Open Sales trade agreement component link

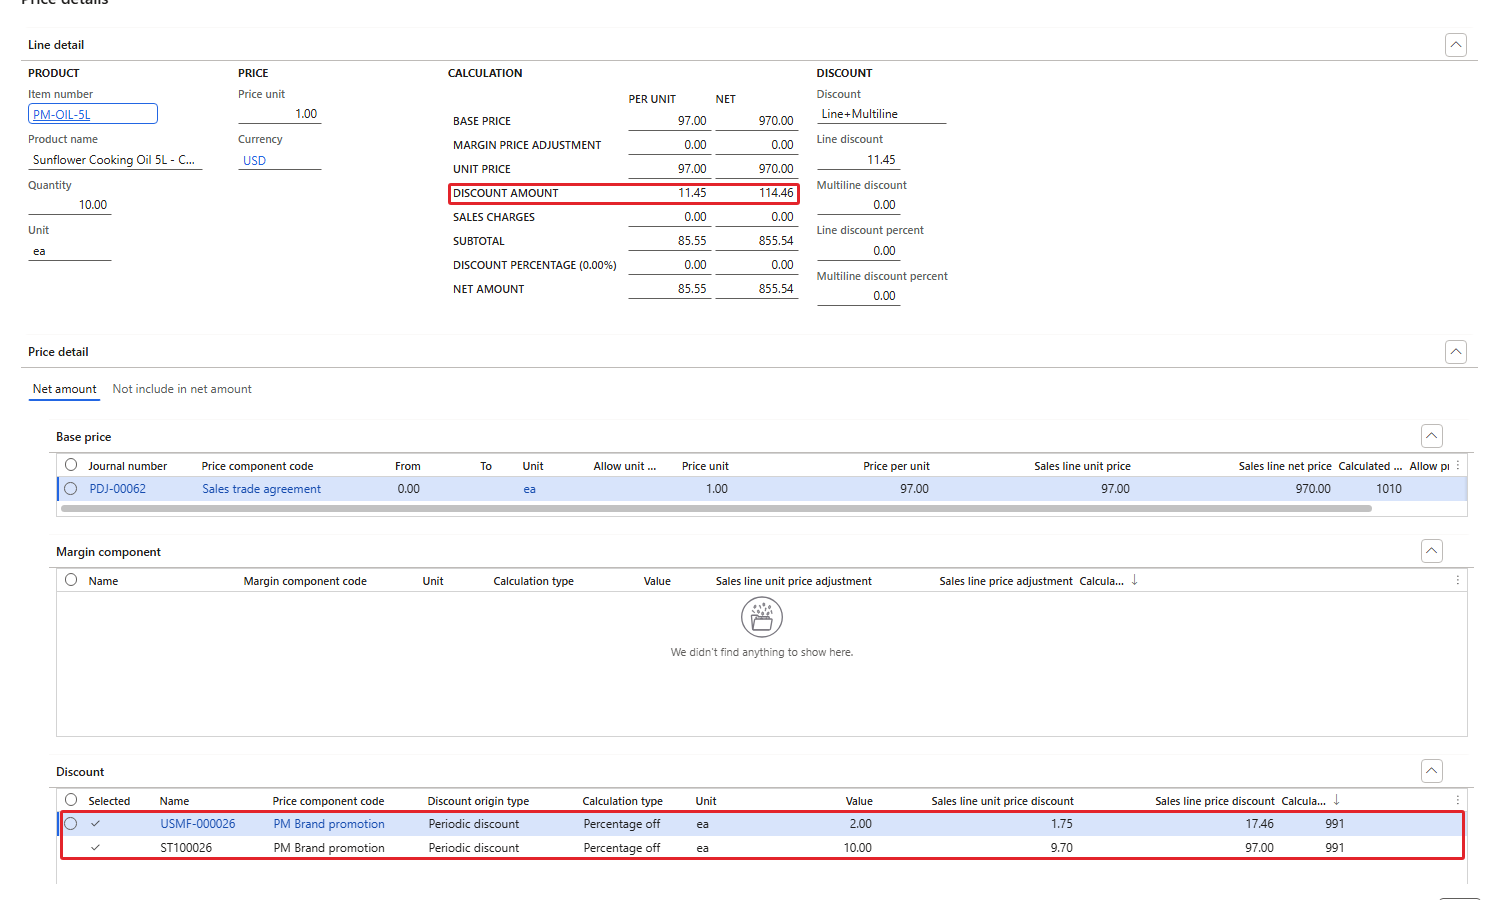262,489
